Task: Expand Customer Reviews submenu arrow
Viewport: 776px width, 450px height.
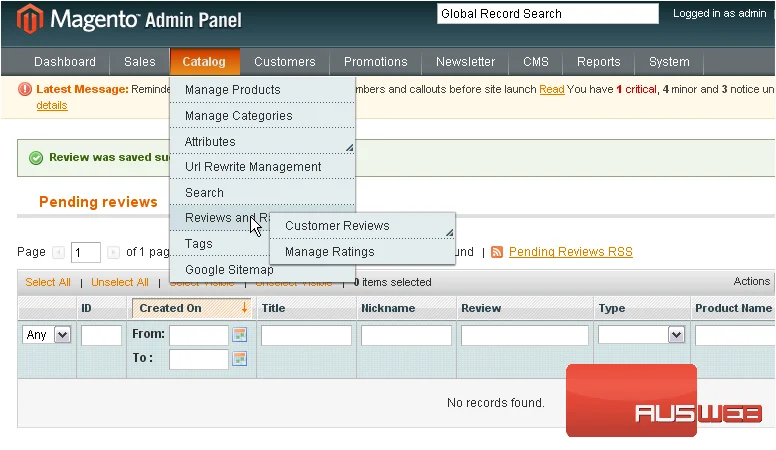Action: click(x=449, y=232)
